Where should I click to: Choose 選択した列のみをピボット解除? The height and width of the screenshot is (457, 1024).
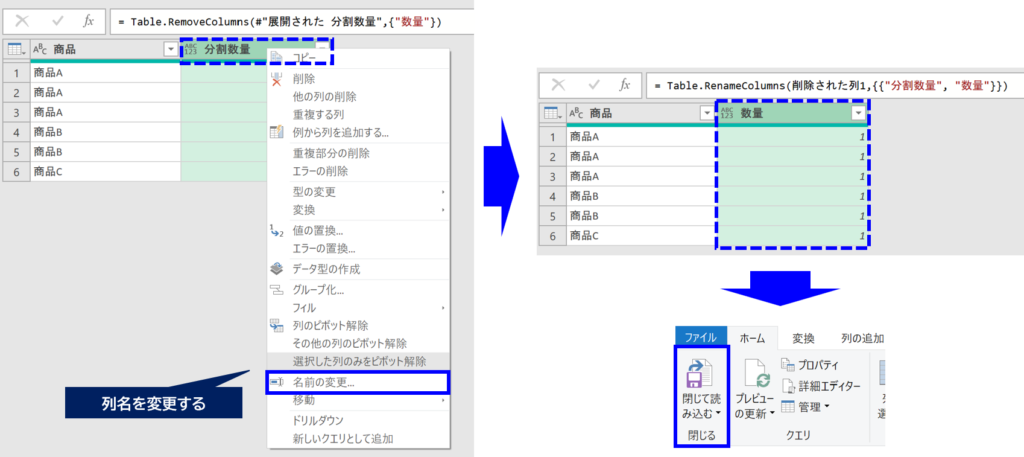click(358, 361)
